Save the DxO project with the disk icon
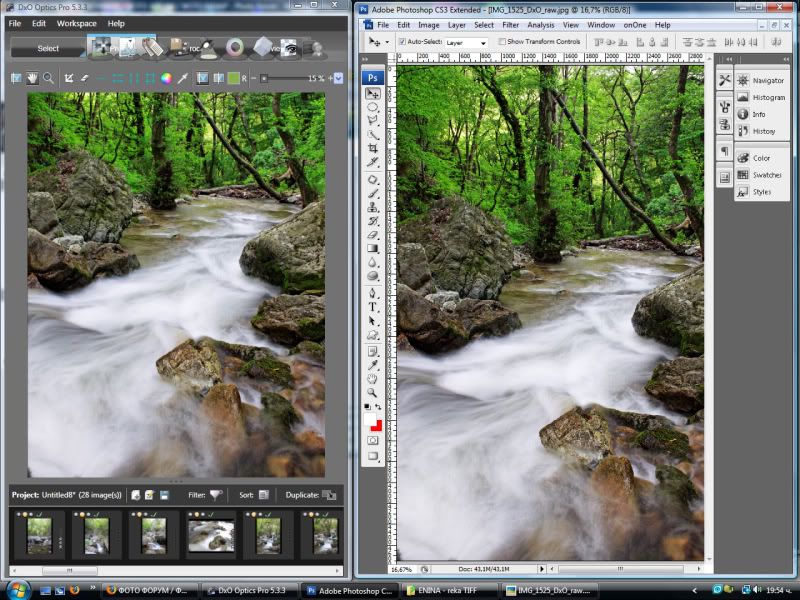 coord(163,495)
